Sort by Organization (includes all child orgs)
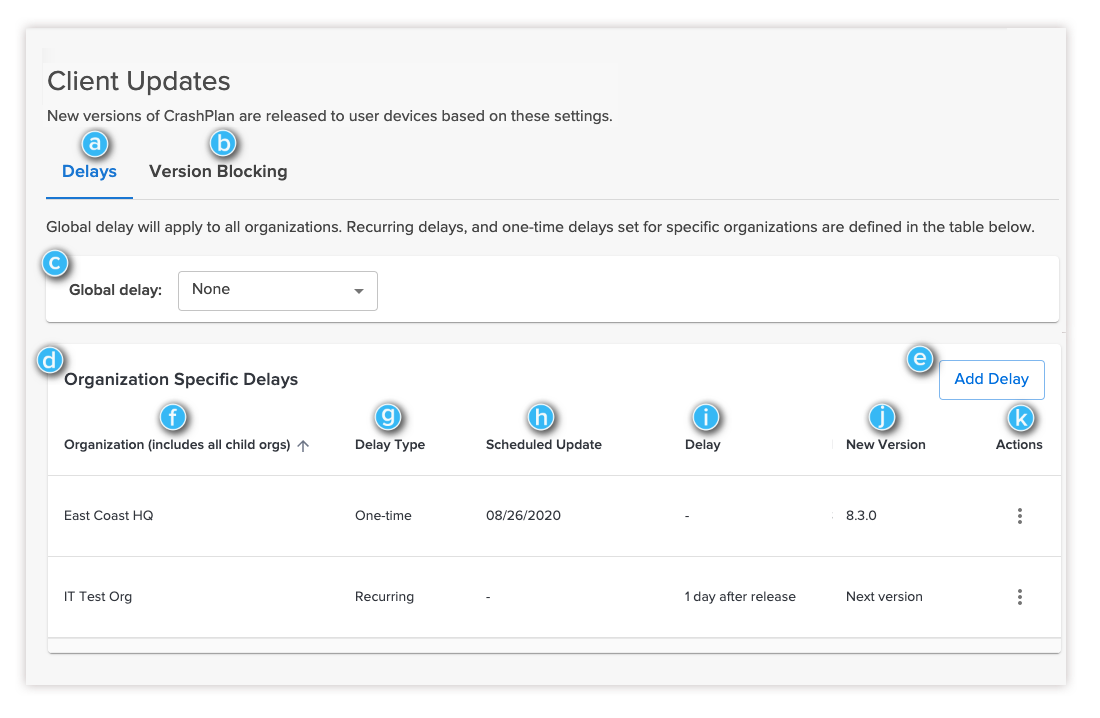Image resolution: width=1100 pixels, height=718 pixels. point(177,444)
